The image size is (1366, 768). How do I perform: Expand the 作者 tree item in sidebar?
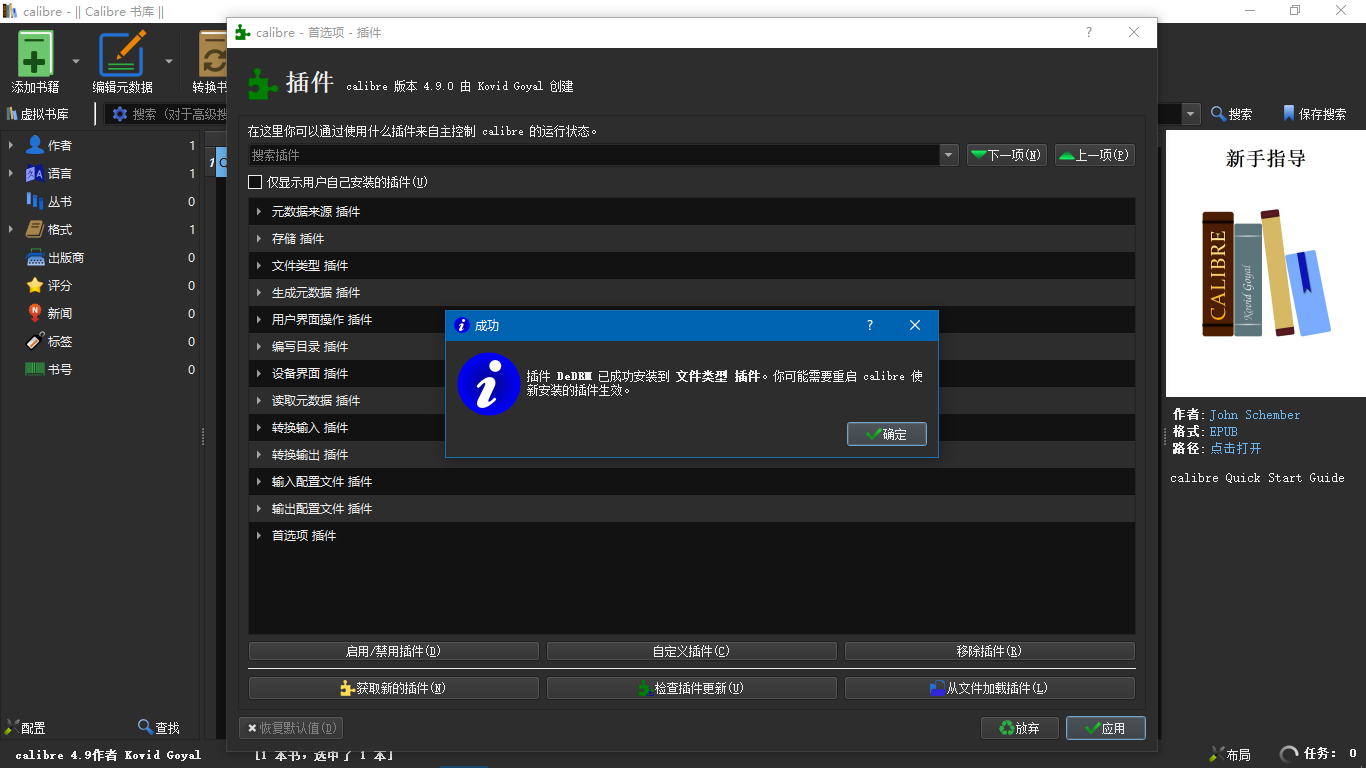click(x=11, y=146)
